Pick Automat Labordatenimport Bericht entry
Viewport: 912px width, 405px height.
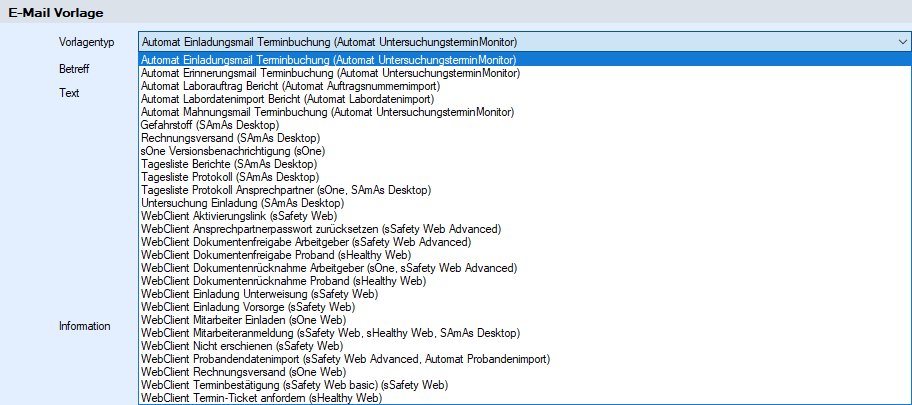pos(525,99)
